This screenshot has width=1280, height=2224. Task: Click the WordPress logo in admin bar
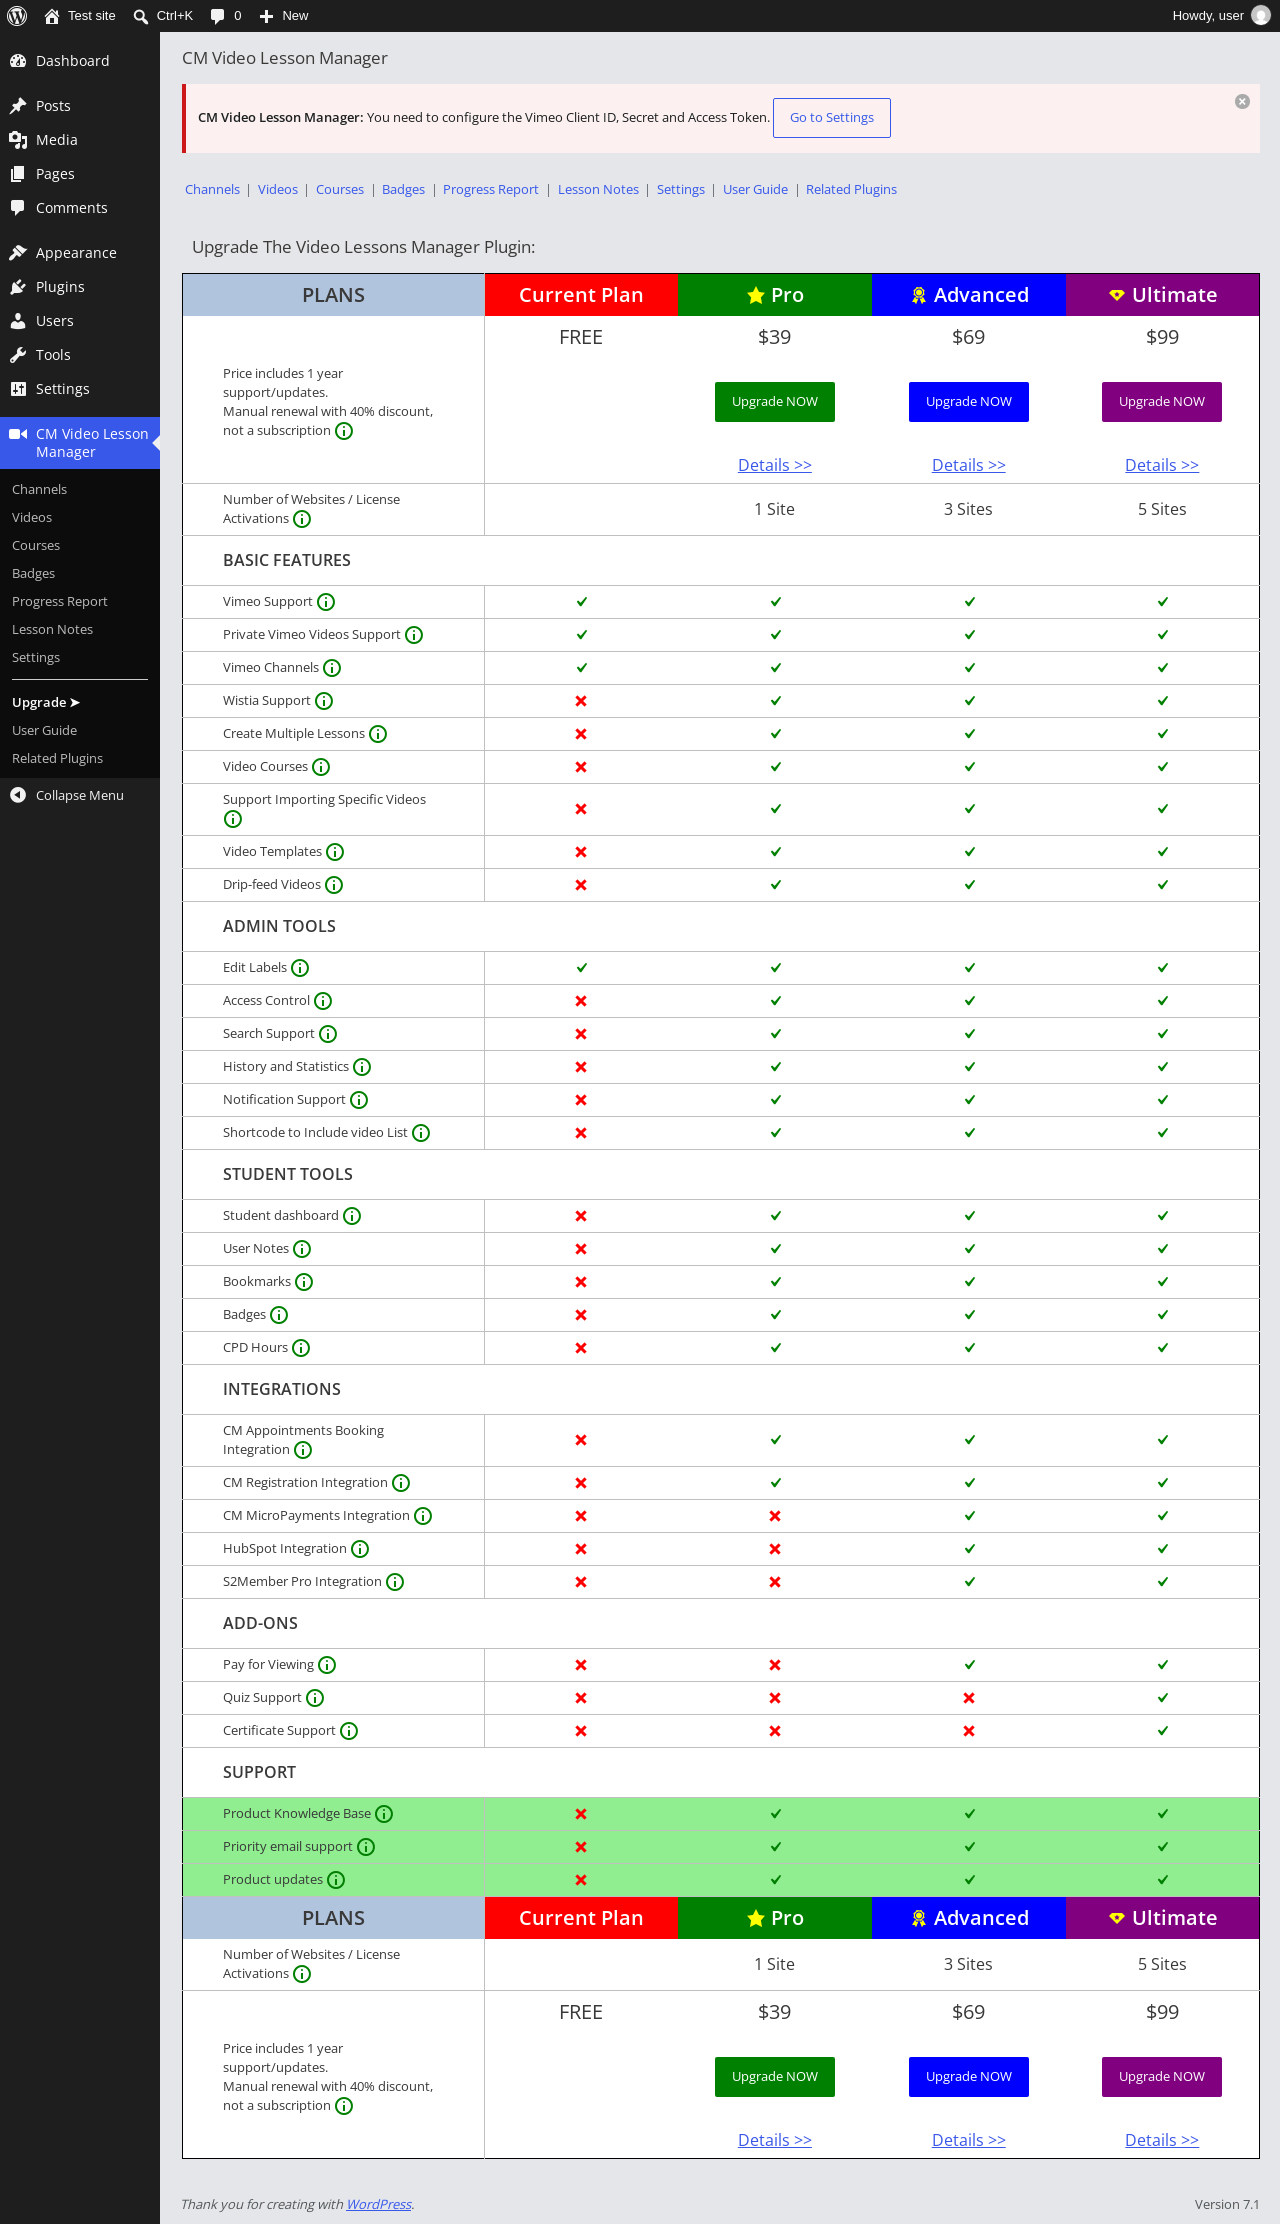pos(17,16)
